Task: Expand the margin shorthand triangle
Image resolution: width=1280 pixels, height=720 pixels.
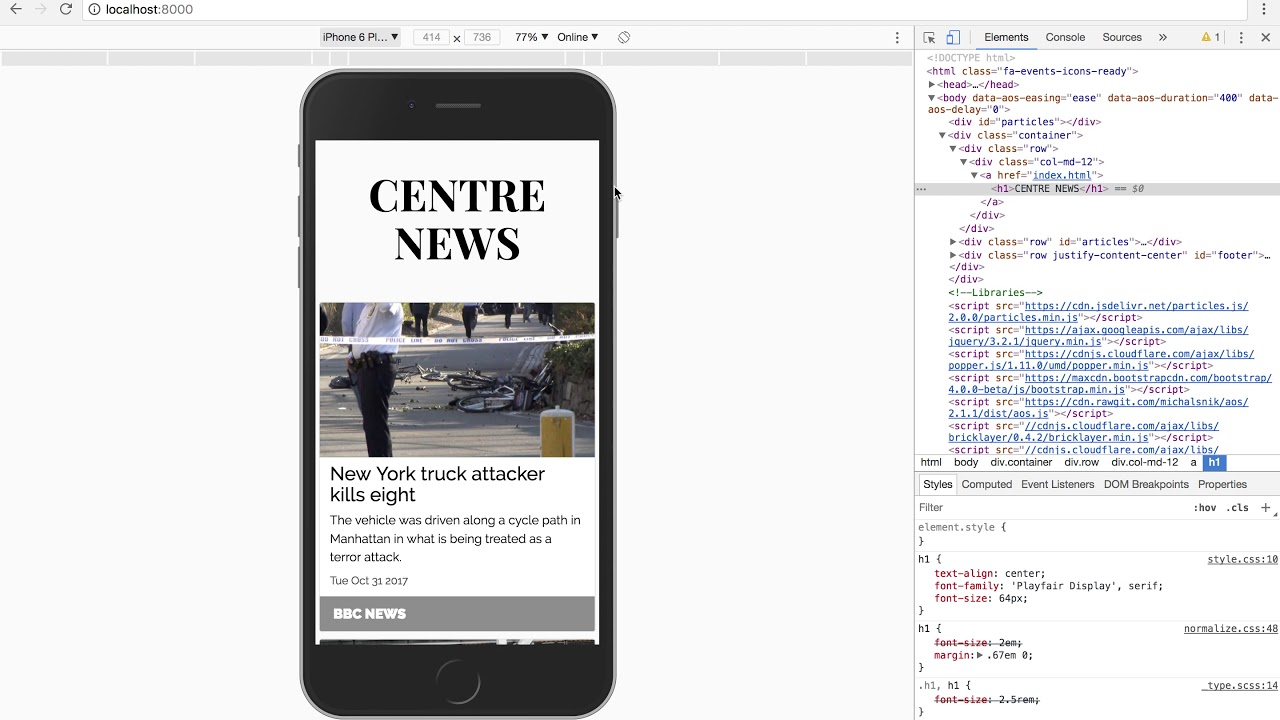Action: pyautogui.click(x=980, y=655)
